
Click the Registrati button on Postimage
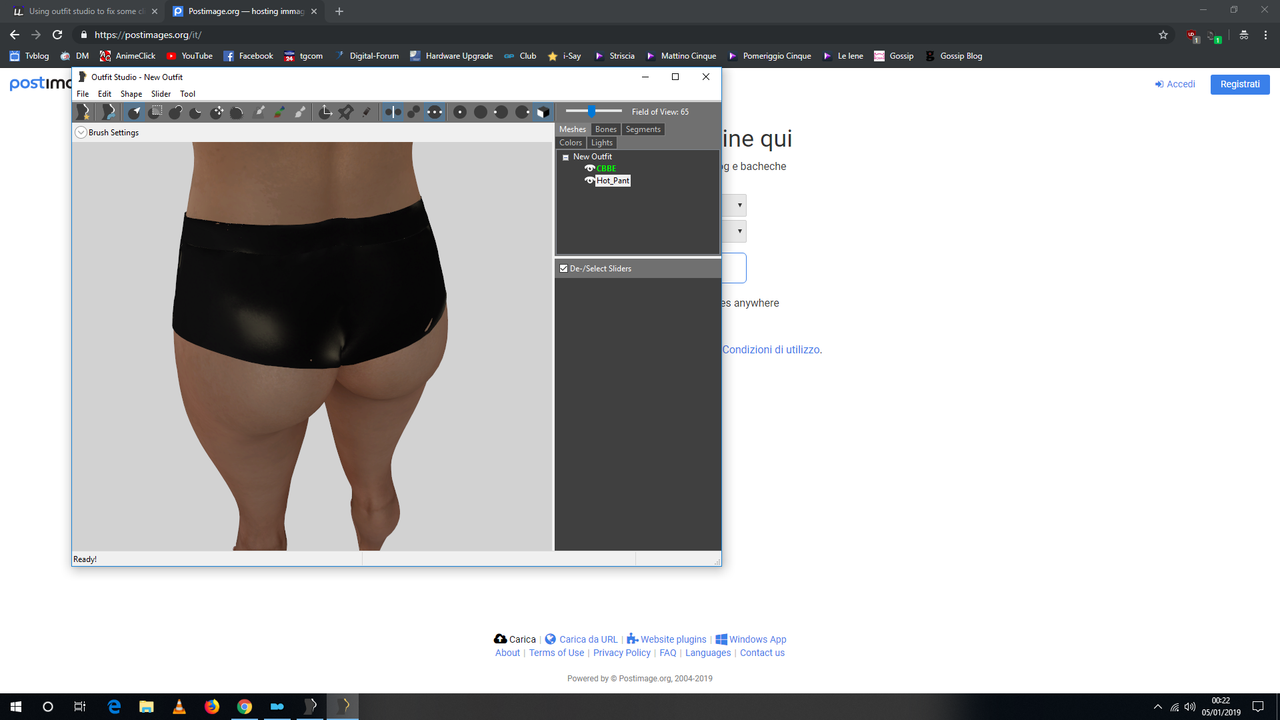[1240, 84]
